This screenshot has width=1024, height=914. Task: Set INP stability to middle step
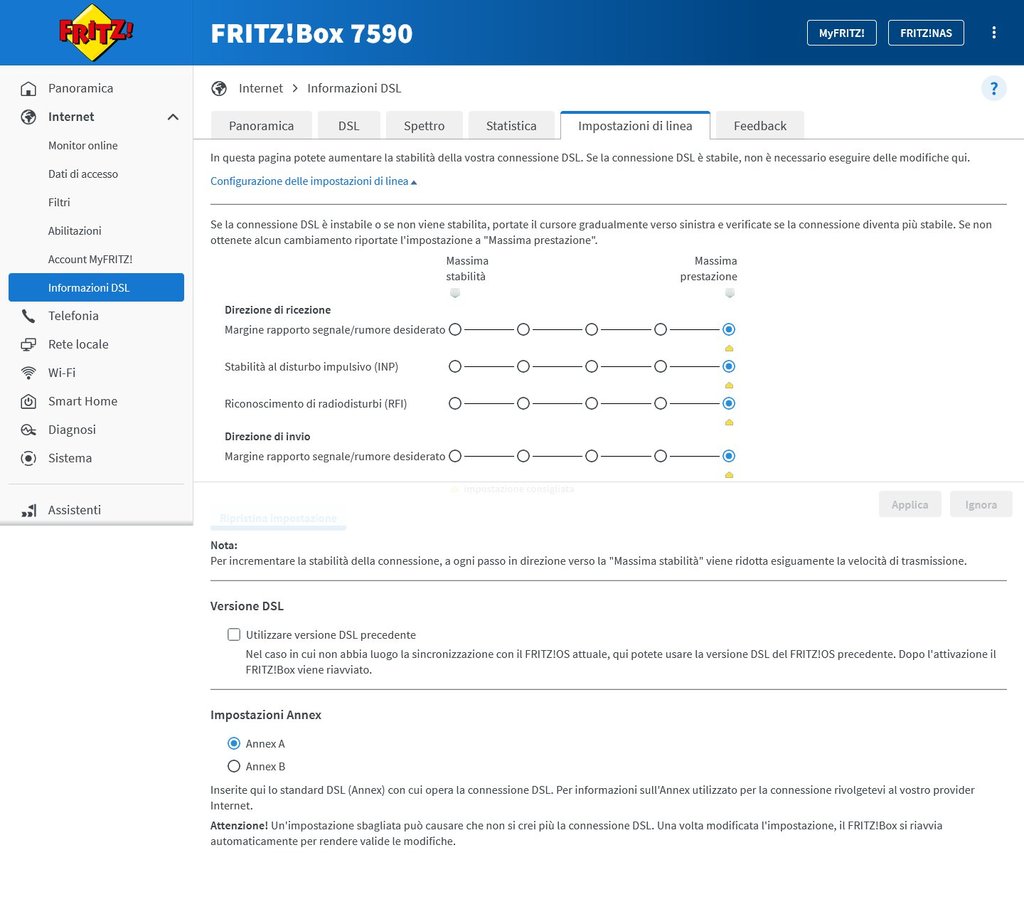tap(592, 367)
